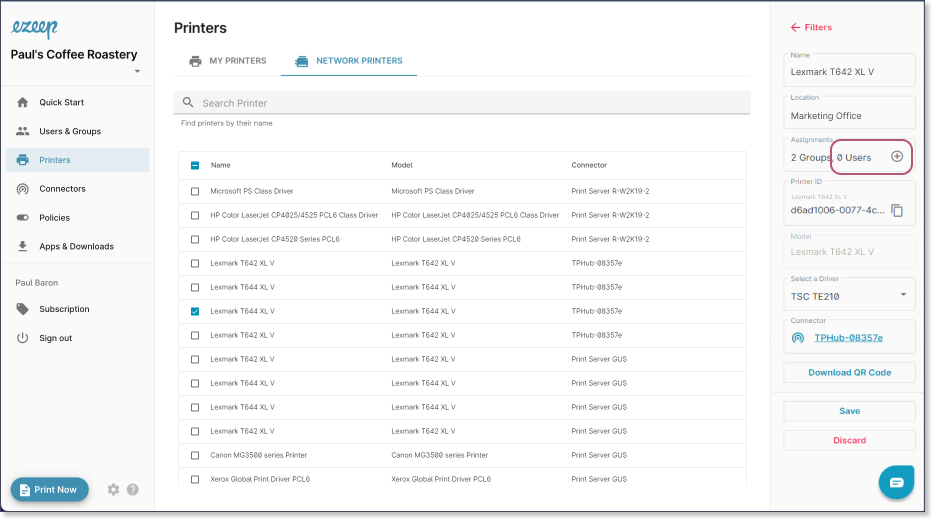Check the Microsoft PS Class Driver checkbox
This screenshot has width=933, height=520.
coord(195,192)
